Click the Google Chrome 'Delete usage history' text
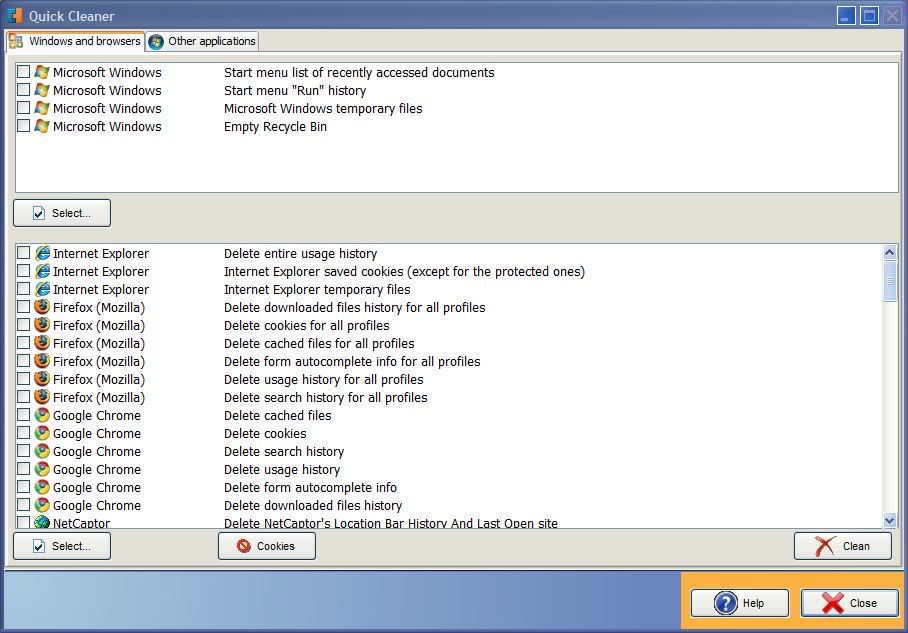The height and width of the screenshot is (633, 908). pos(282,469)
